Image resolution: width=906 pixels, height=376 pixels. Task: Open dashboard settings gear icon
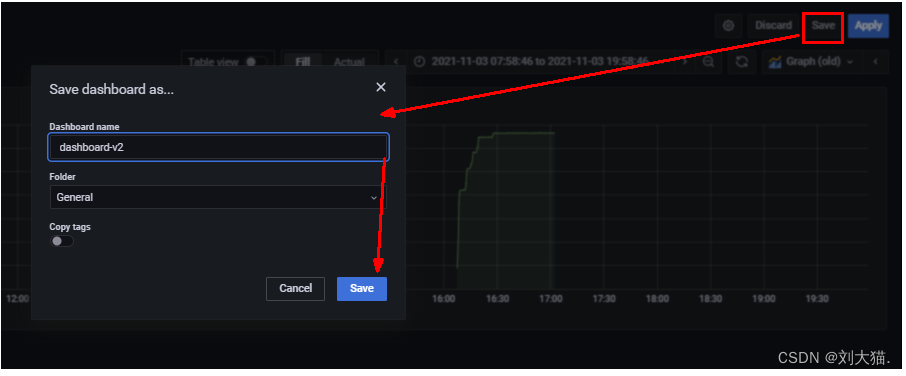[729, 26]
